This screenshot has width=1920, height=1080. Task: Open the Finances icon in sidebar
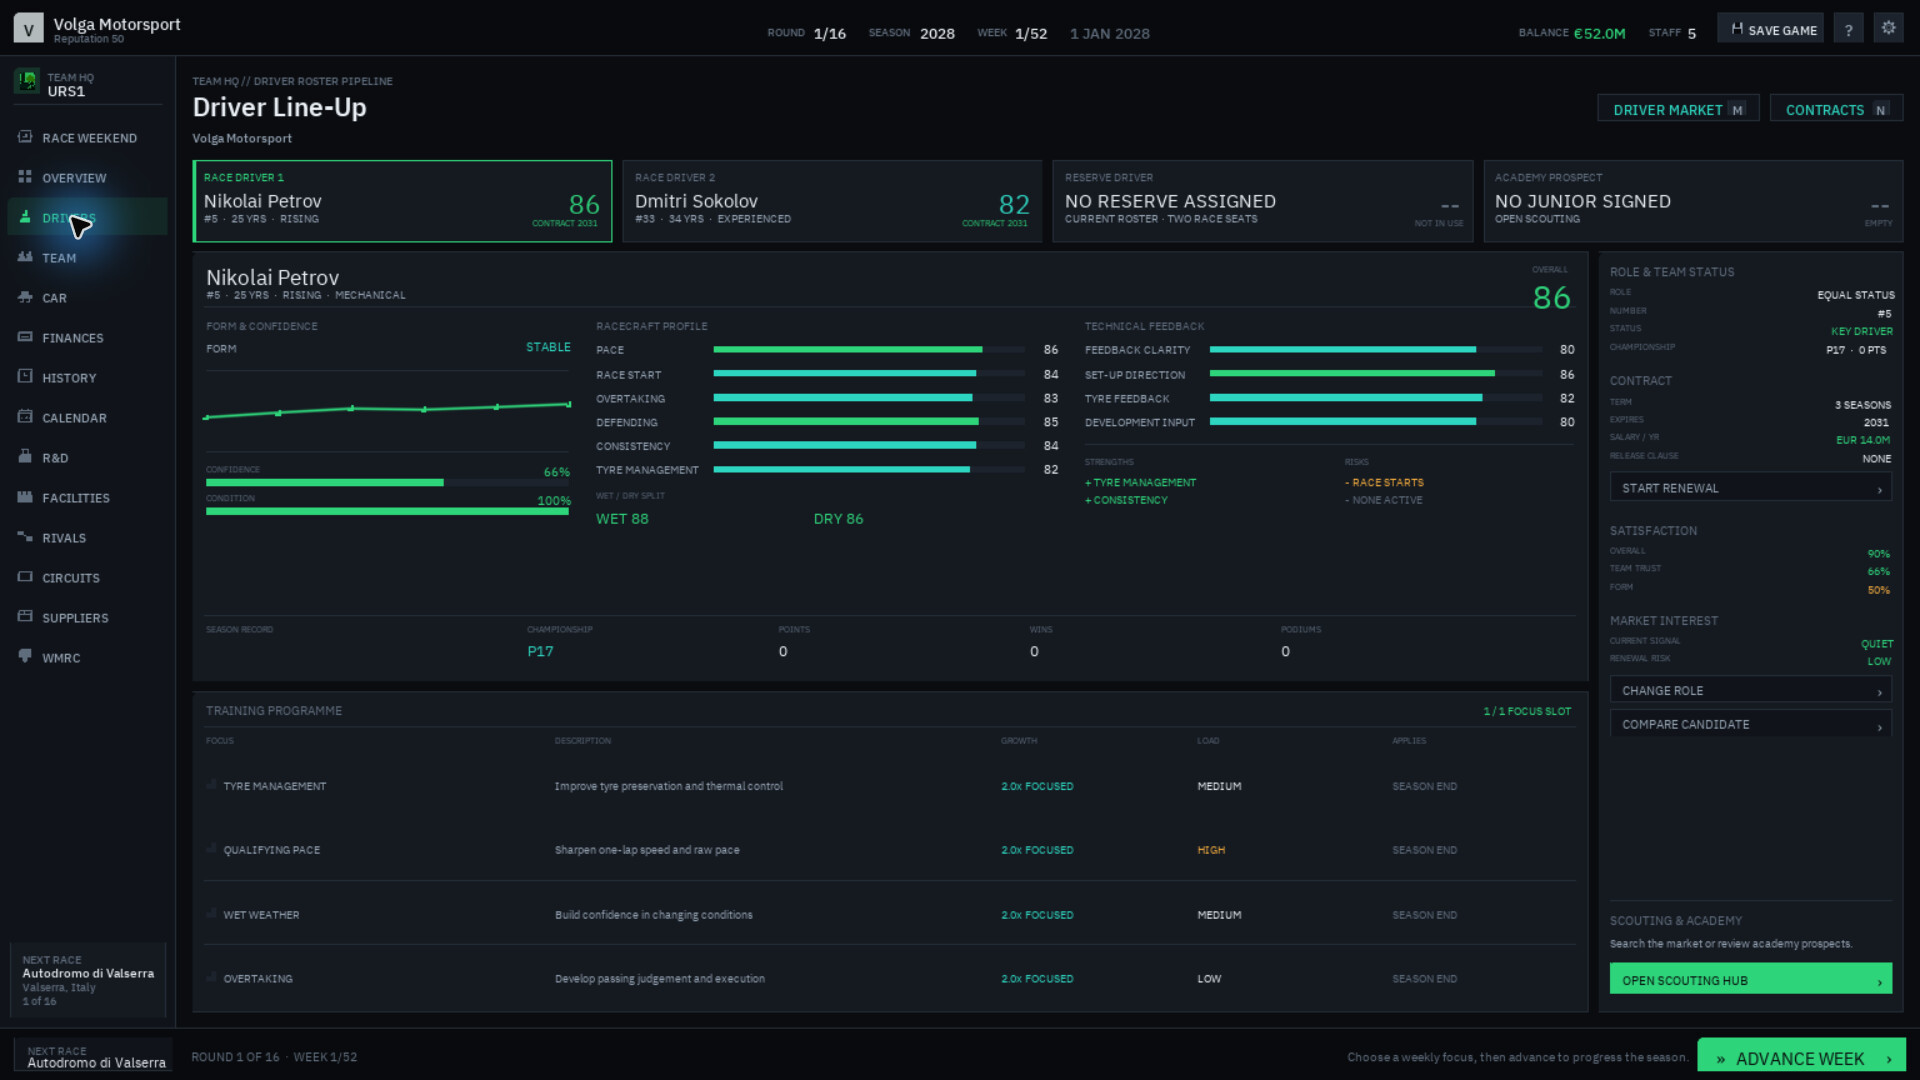pos(25,337)
